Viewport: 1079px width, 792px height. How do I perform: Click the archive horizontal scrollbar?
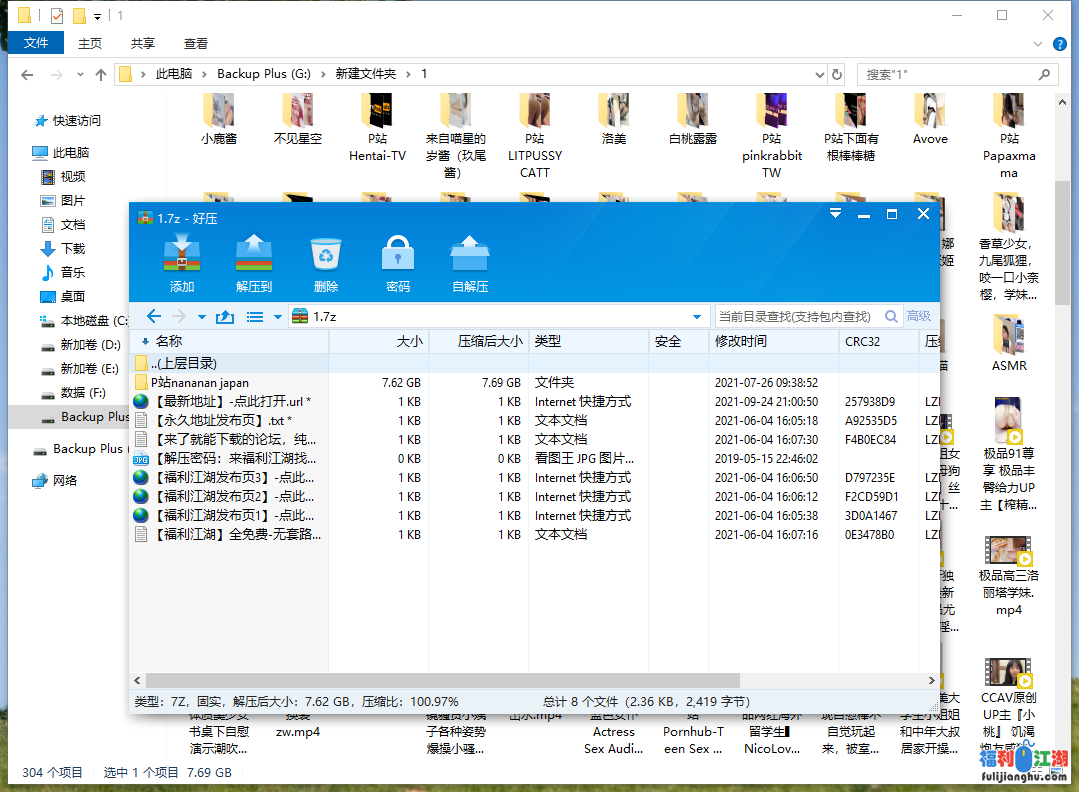click(450, 679)
